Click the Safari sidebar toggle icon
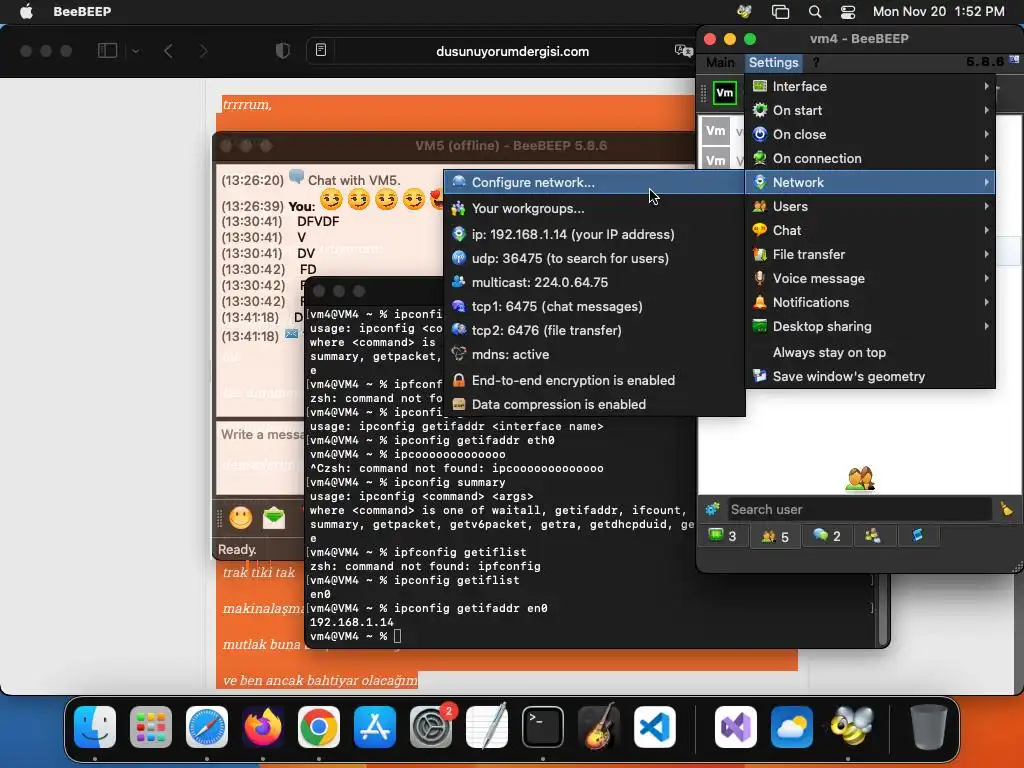 coord(107,51)
